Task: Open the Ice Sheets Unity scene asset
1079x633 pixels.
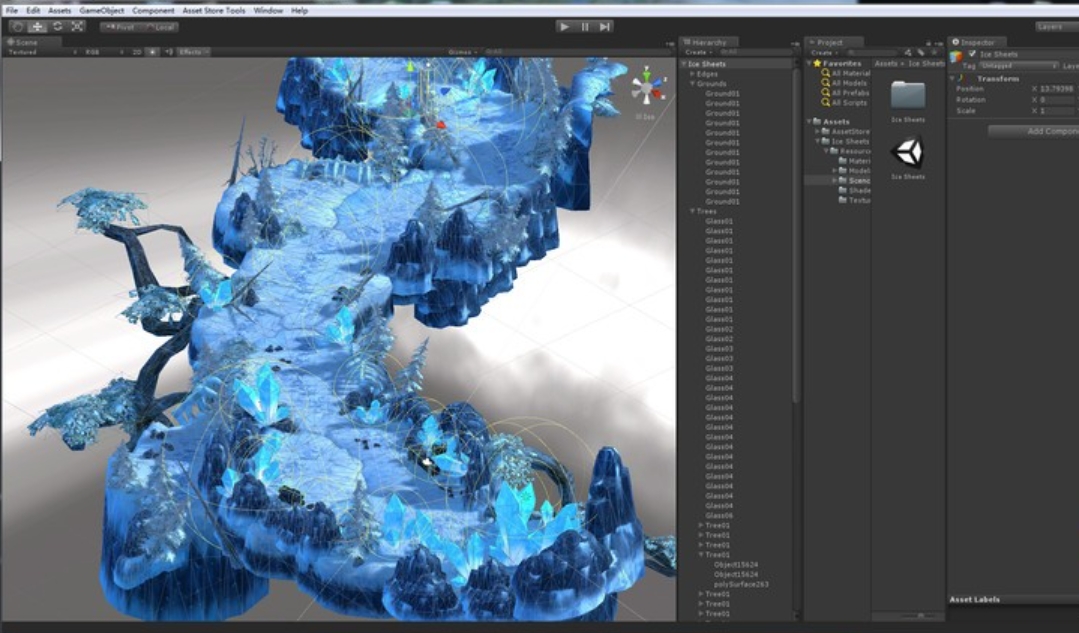Action: pos(907,153)
